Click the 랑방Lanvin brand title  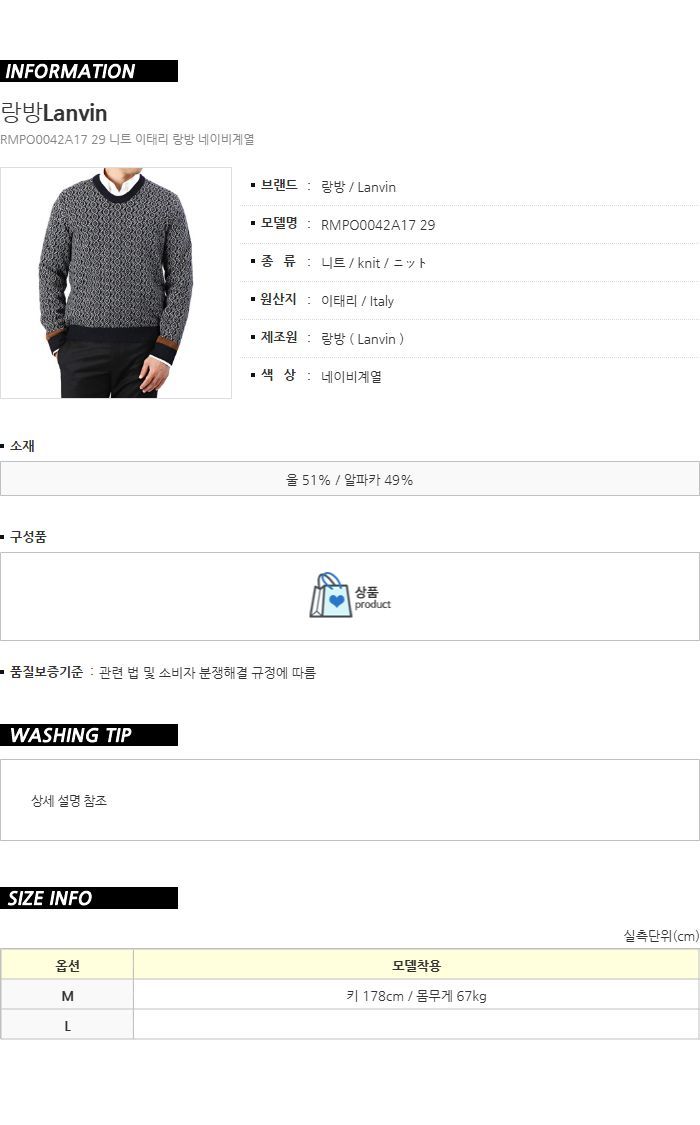click(54, 113)
